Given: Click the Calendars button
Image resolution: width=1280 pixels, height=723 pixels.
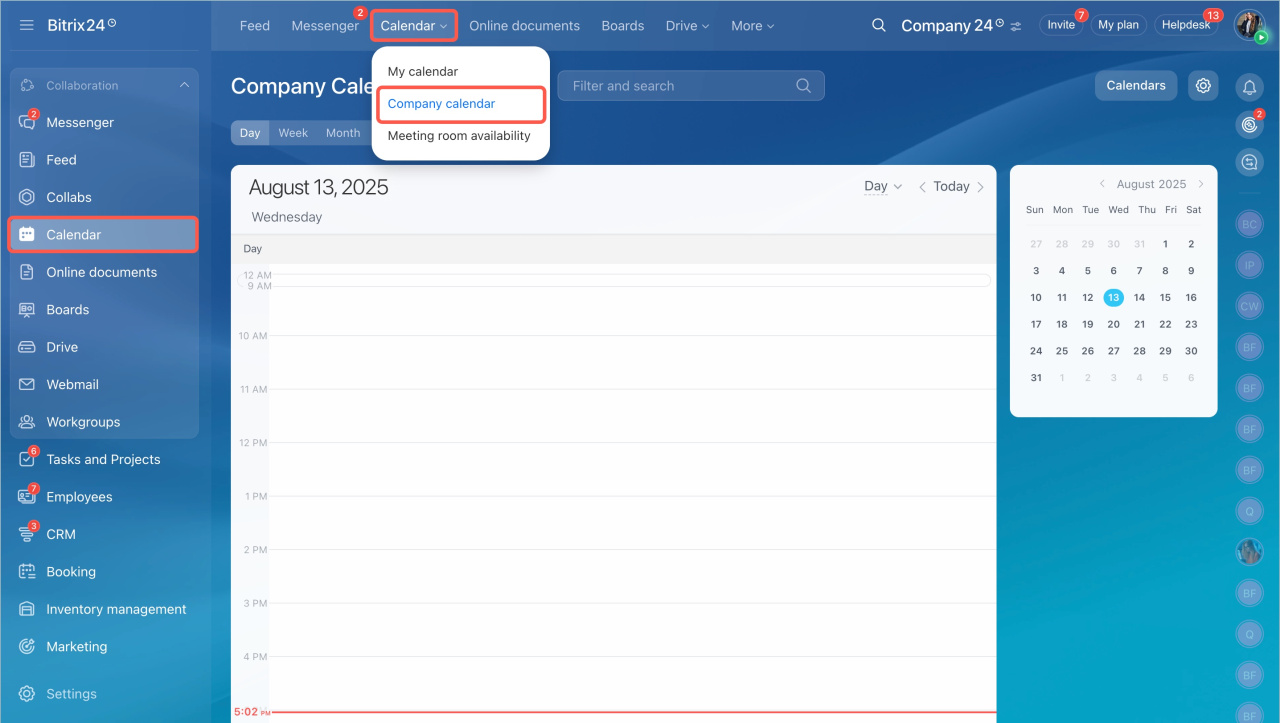Looking at the screenshot, I should 1136,86.
